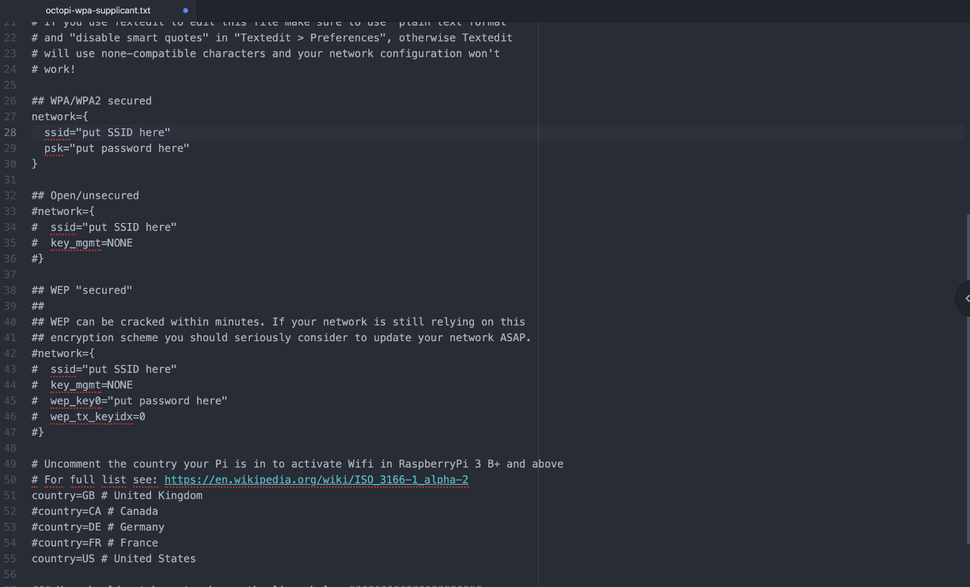This screenshot has height=587, width=970.
Task: Expand the right dock chevron handle
Action: pyautogui.click(x=964, y=298)
